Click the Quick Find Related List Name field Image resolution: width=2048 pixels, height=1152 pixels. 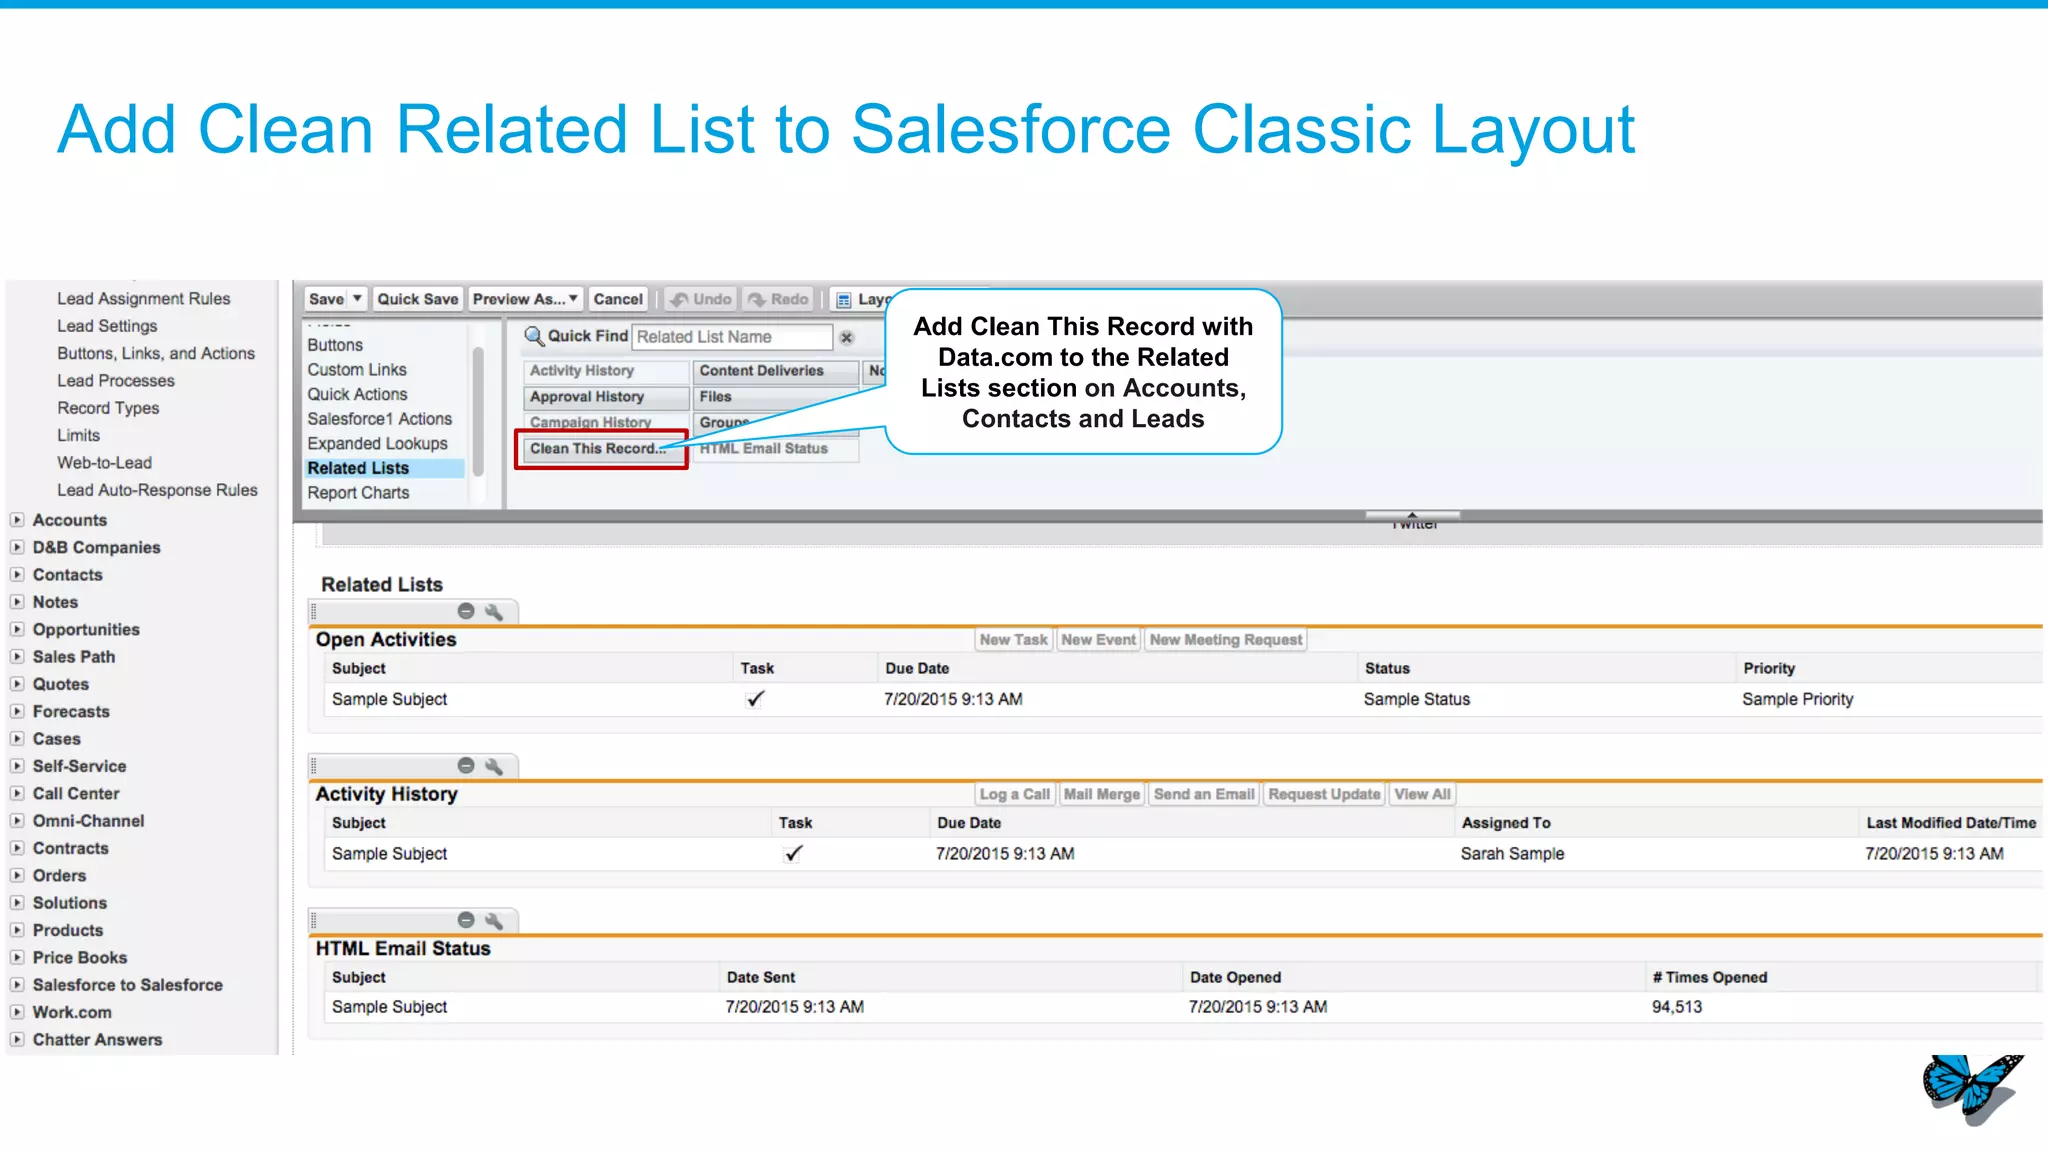[x=732, y=337]
